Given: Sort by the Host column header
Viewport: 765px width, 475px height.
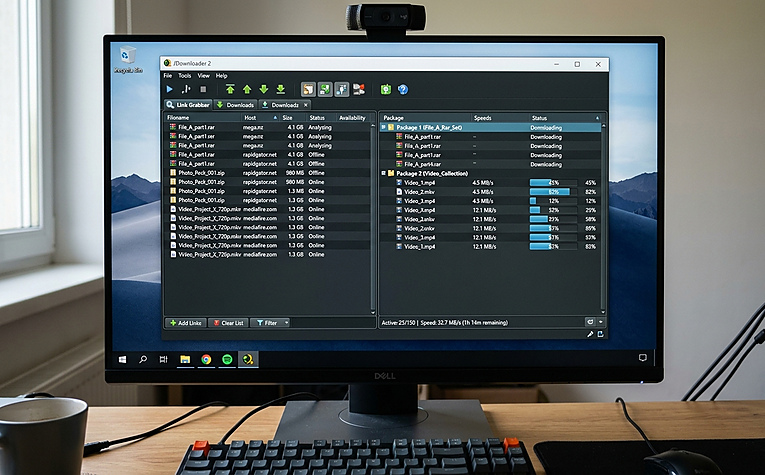Looking at the screenshot, I should pos(260,118).
